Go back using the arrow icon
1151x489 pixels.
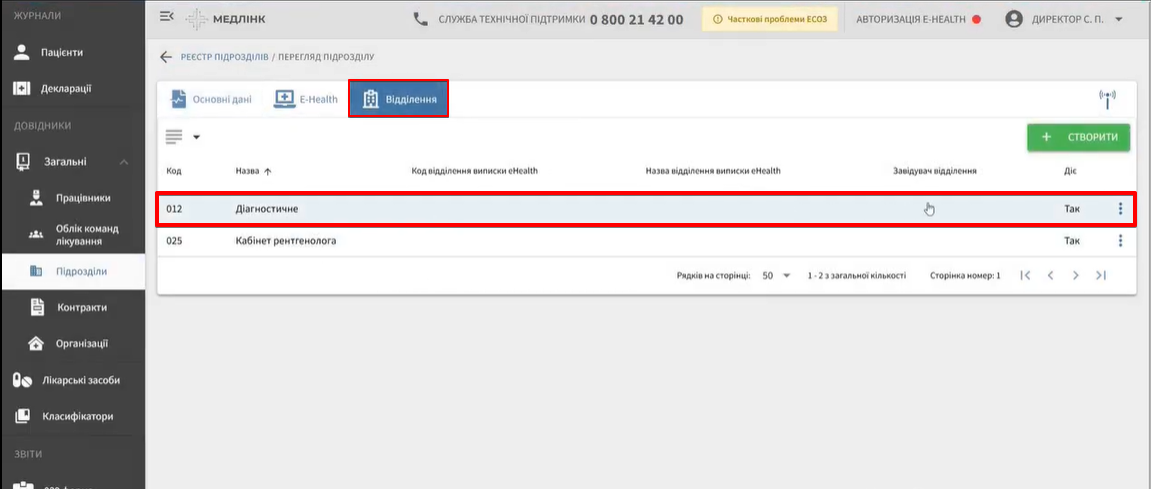coord(166,57)
